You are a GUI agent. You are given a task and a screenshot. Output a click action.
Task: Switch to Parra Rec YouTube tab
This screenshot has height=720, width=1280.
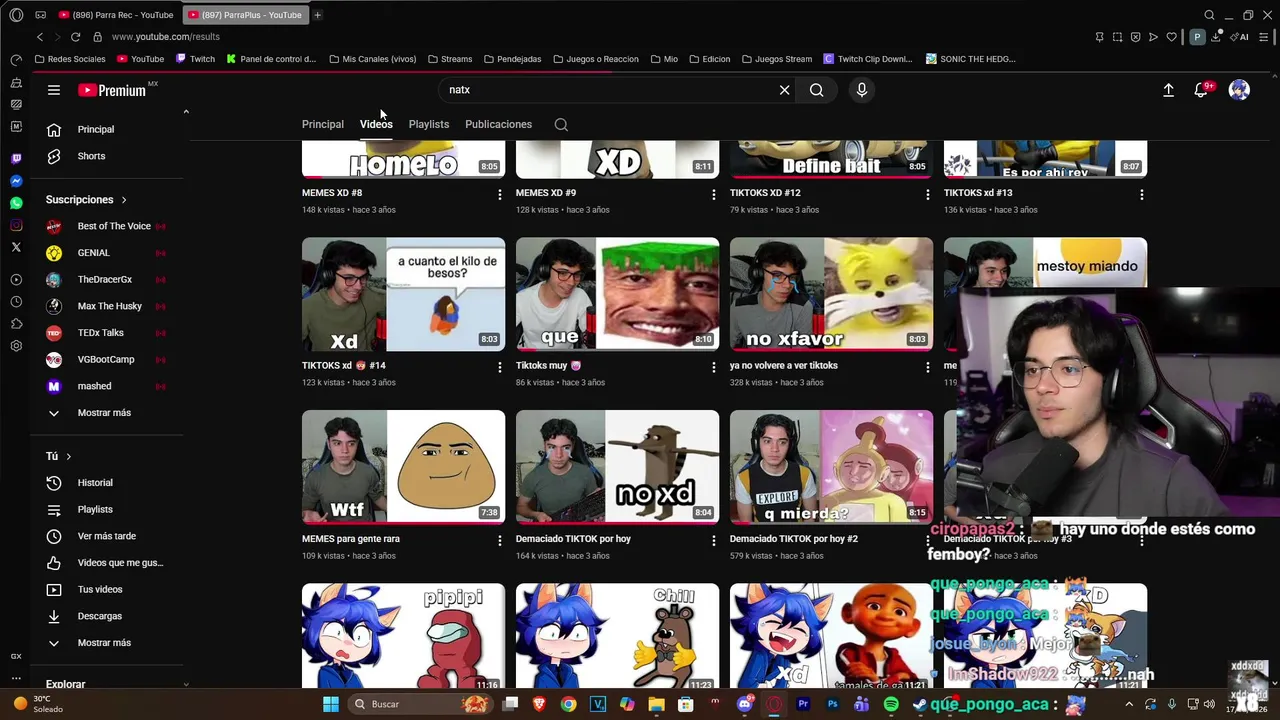(116, 15)
